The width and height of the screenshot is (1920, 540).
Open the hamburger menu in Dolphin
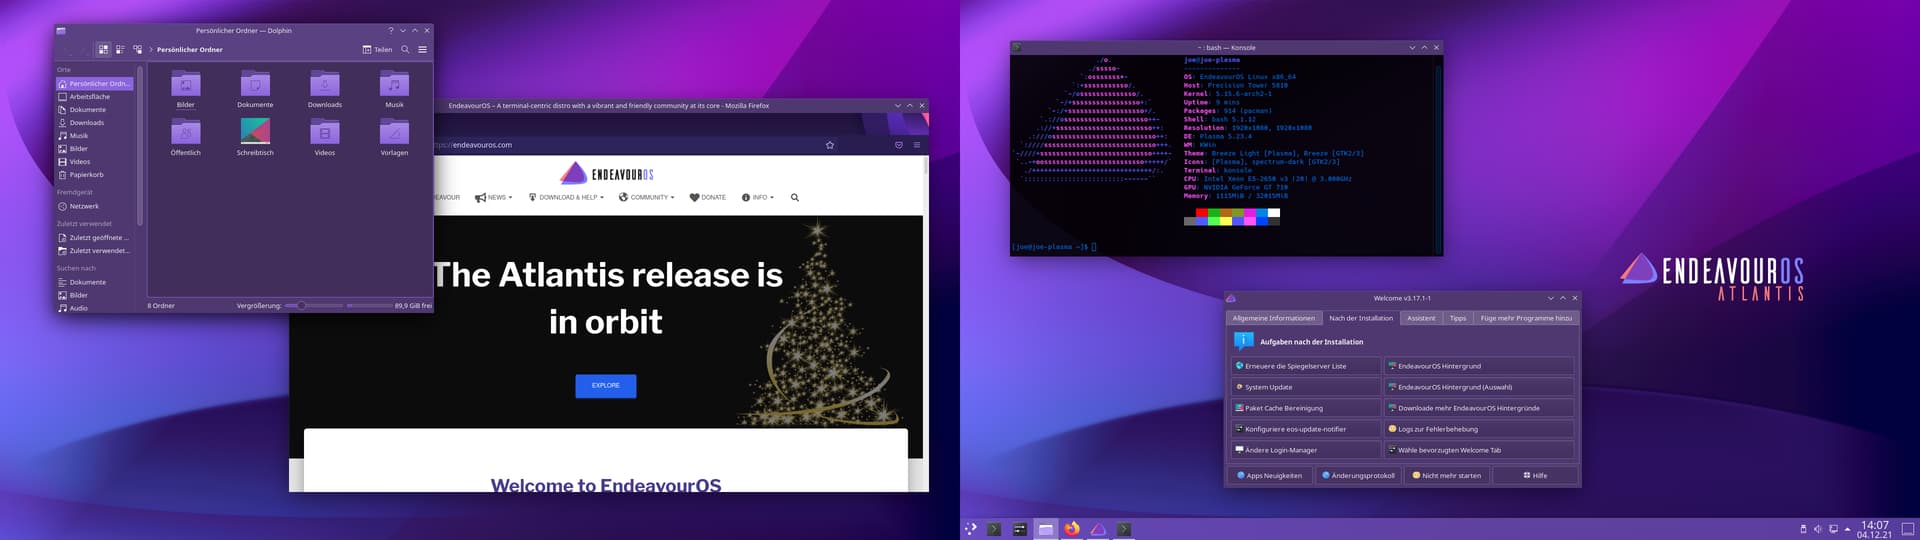[x=422, y=49]
